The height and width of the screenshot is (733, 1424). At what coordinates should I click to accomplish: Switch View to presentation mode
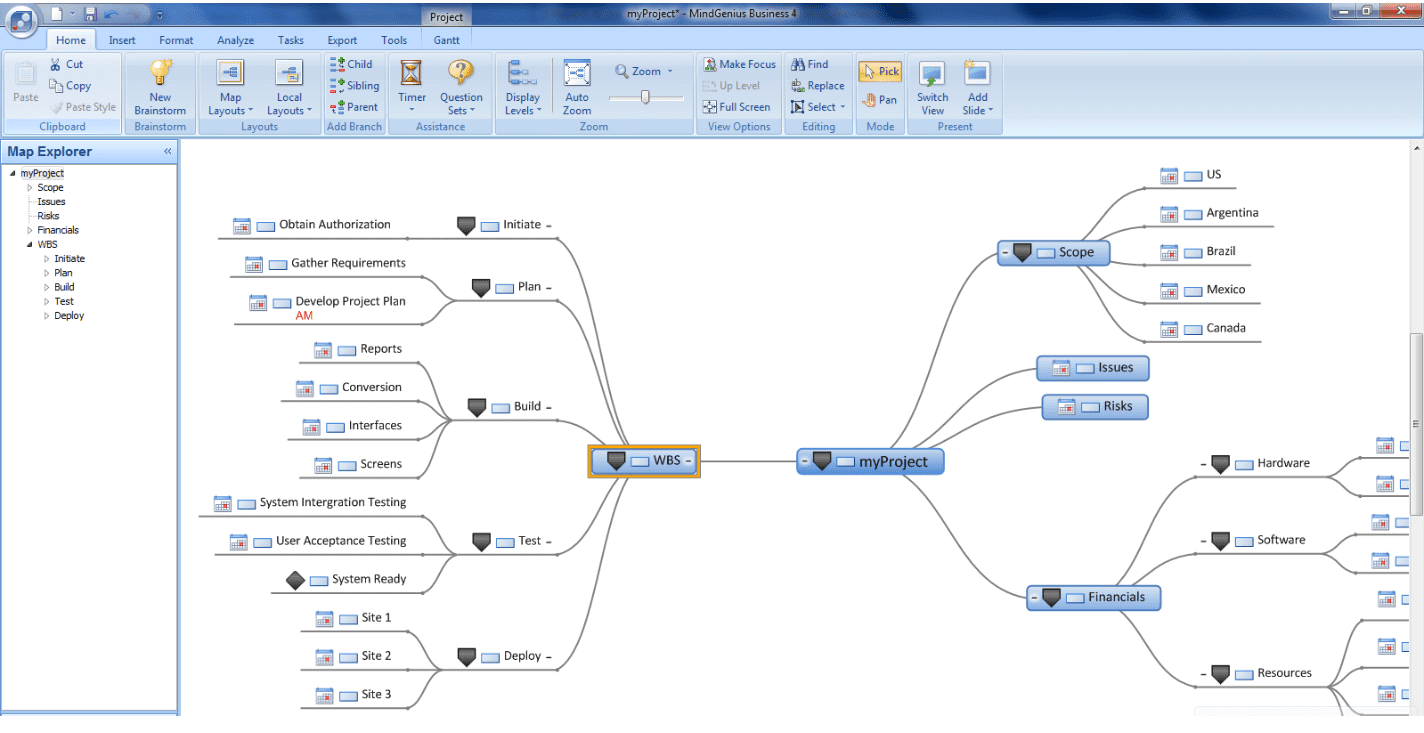(932, 87)
